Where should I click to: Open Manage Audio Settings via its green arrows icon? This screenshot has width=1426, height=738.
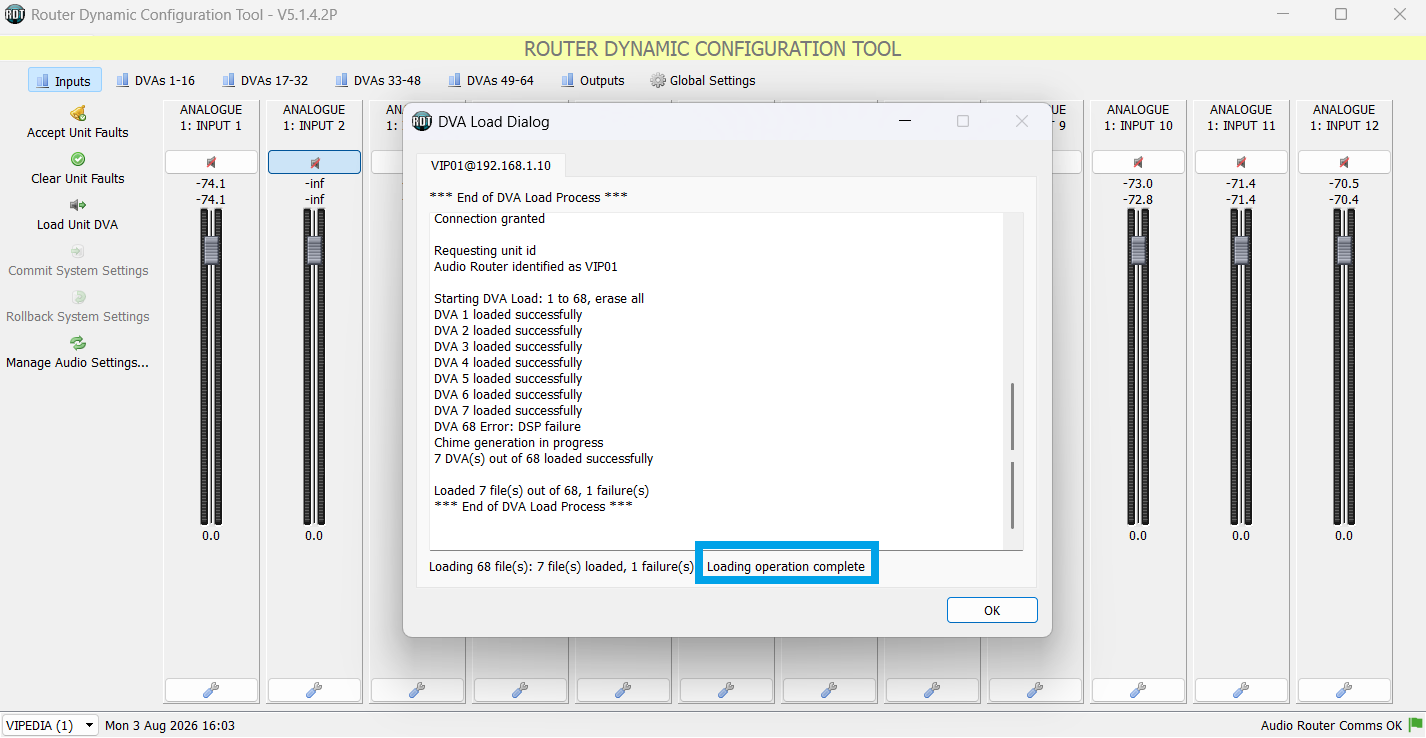[x=78, y=343]
